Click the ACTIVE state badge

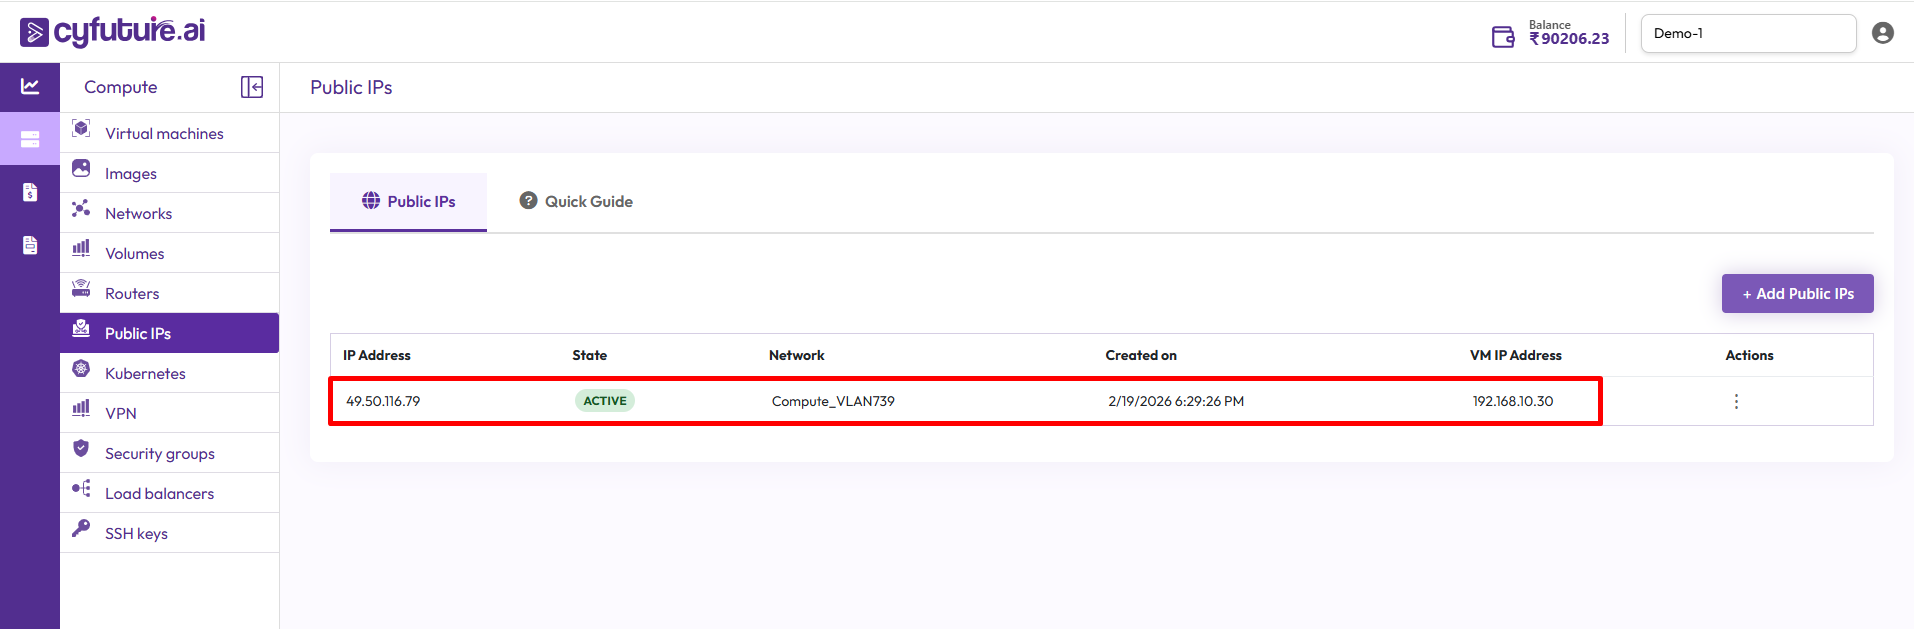tap(604, 401)
